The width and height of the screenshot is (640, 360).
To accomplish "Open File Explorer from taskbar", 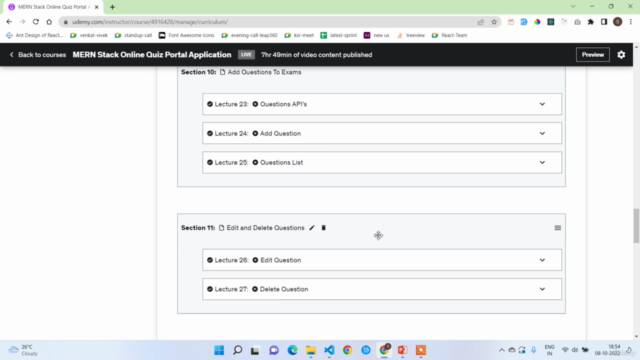I will pyautogui.click(x=311, y=350).
